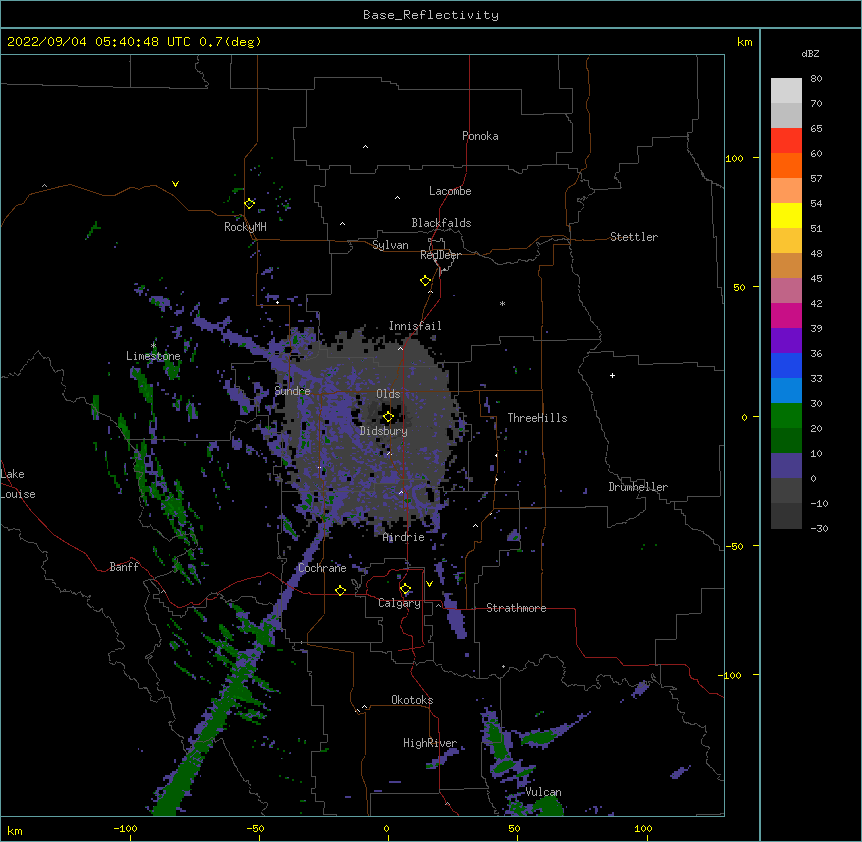Click the yellow marker above Calgary label

coord(405,589)
